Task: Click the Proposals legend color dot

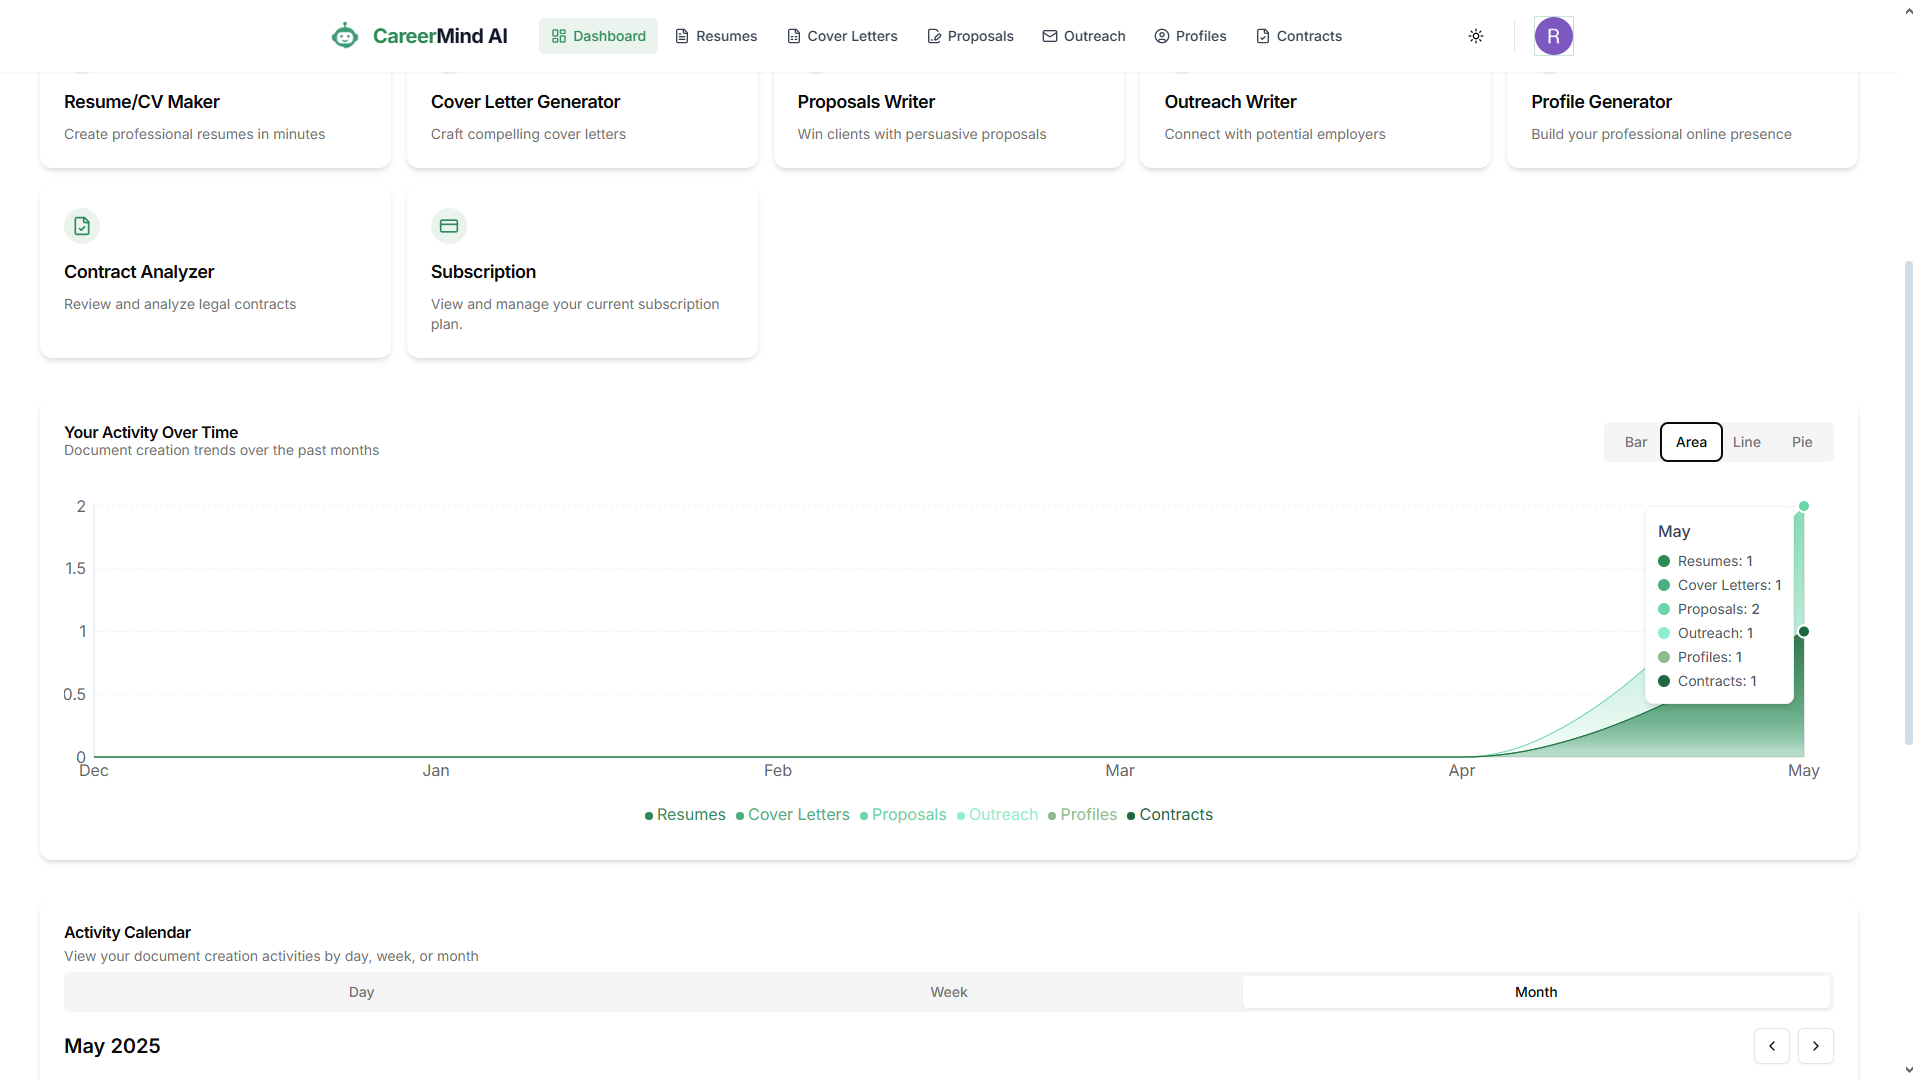Action: [x=864, y=816]
